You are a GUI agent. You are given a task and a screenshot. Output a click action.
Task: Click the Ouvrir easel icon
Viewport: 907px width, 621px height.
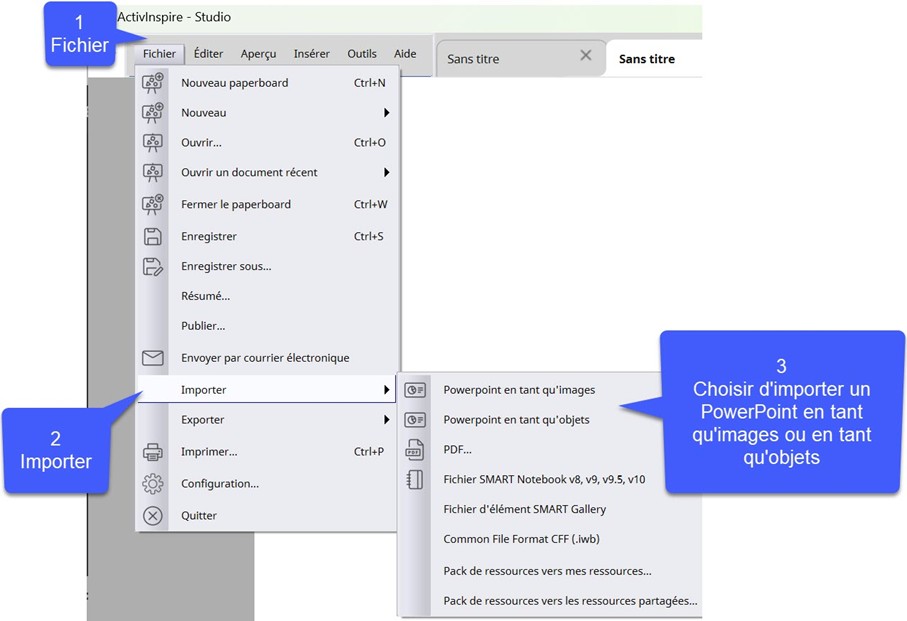tap(153, 143)
